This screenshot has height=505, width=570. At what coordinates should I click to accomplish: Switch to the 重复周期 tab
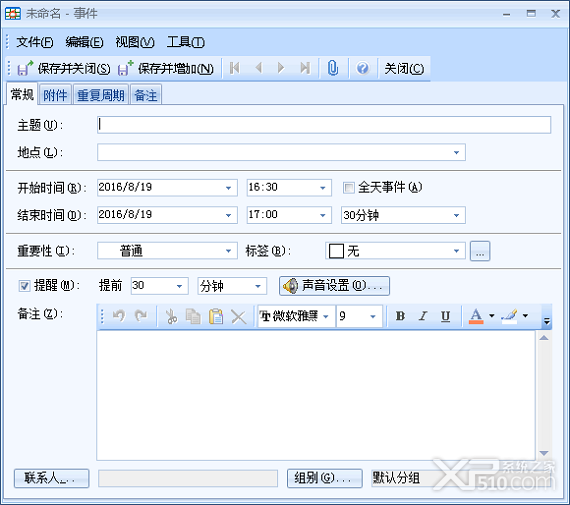coord(101,95)
